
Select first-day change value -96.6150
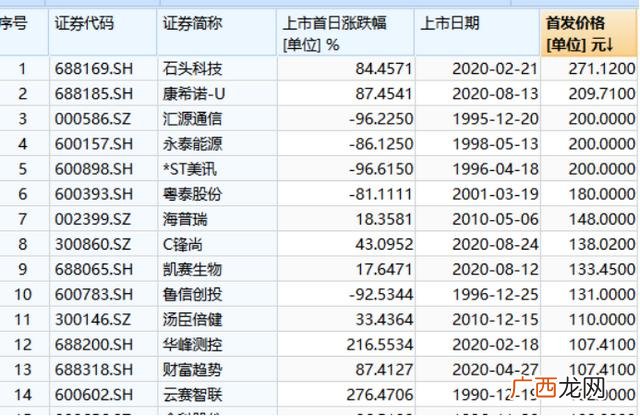coord(381,169)
